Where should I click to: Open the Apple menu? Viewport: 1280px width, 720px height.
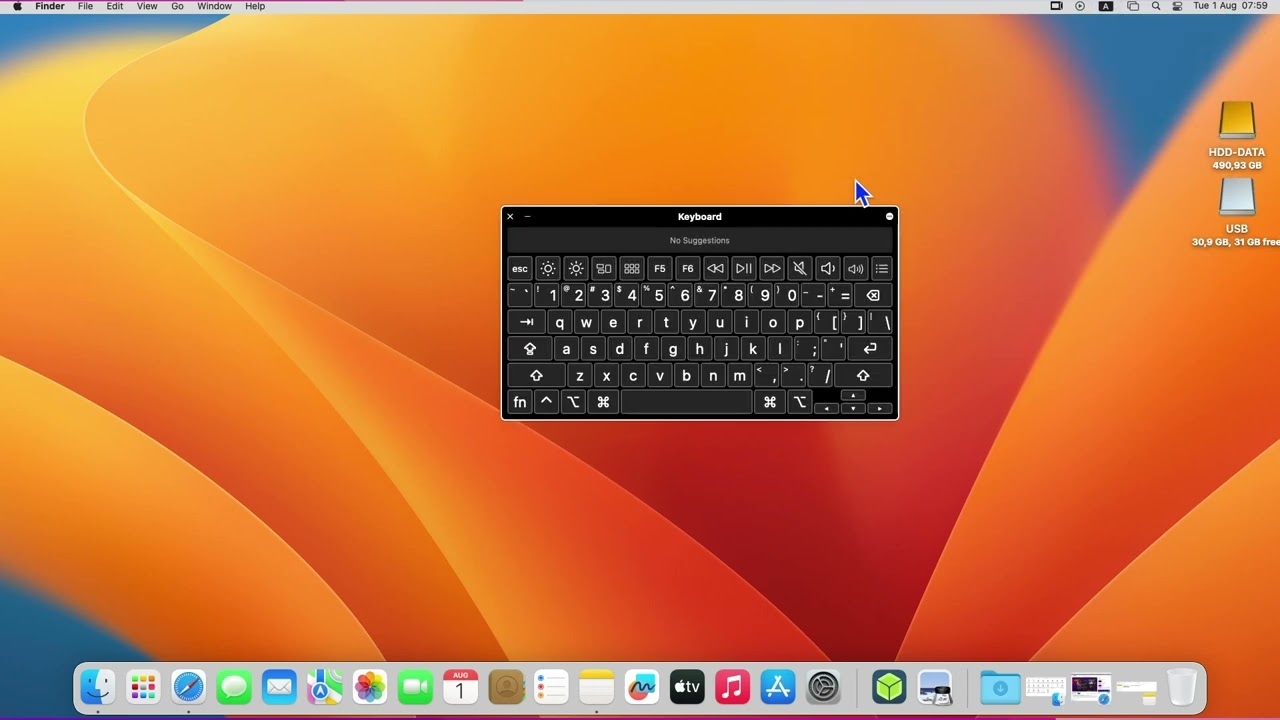[17, 6]
